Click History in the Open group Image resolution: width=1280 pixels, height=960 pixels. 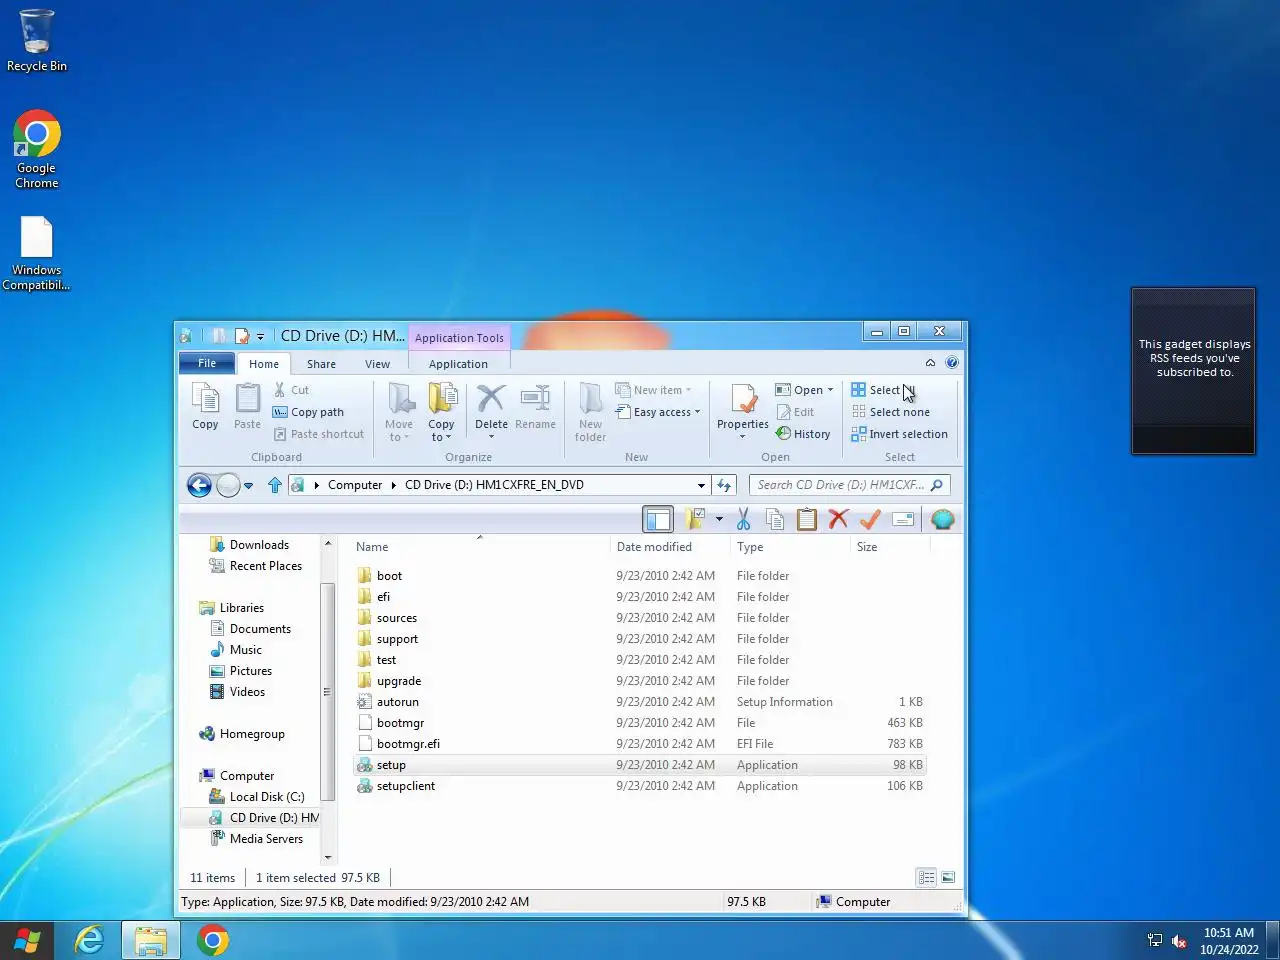tap(803, 434)
